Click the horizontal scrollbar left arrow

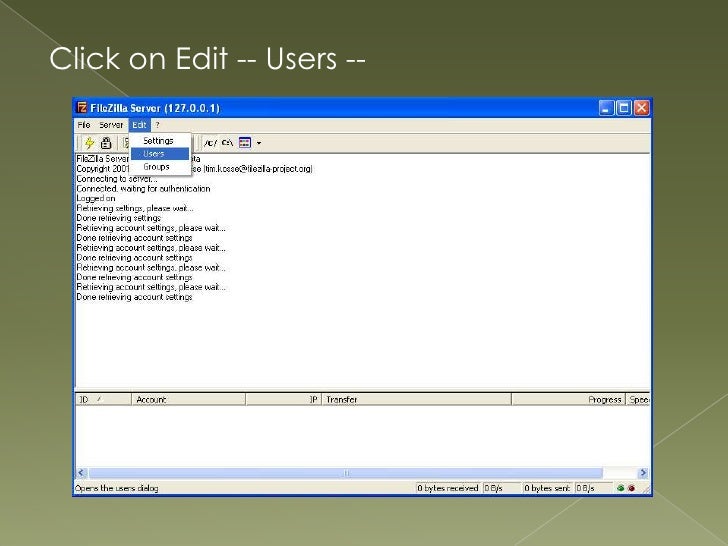click(80, 471)
